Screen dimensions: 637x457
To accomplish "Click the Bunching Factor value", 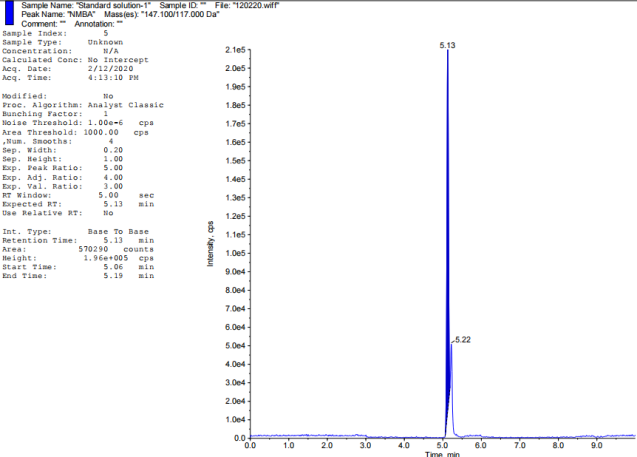I will 105,113.
